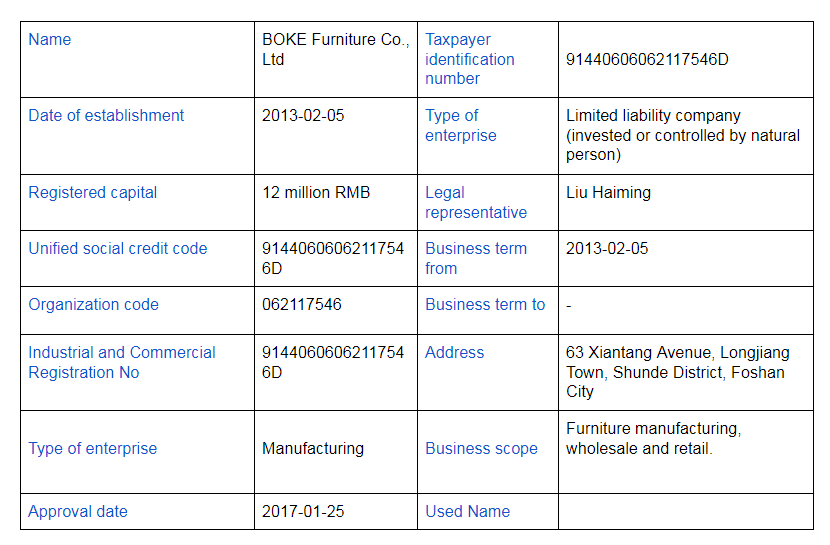Select the Xiantang Avenue address text
Viewport: 830px width, 545px height.
pos(678,372)
